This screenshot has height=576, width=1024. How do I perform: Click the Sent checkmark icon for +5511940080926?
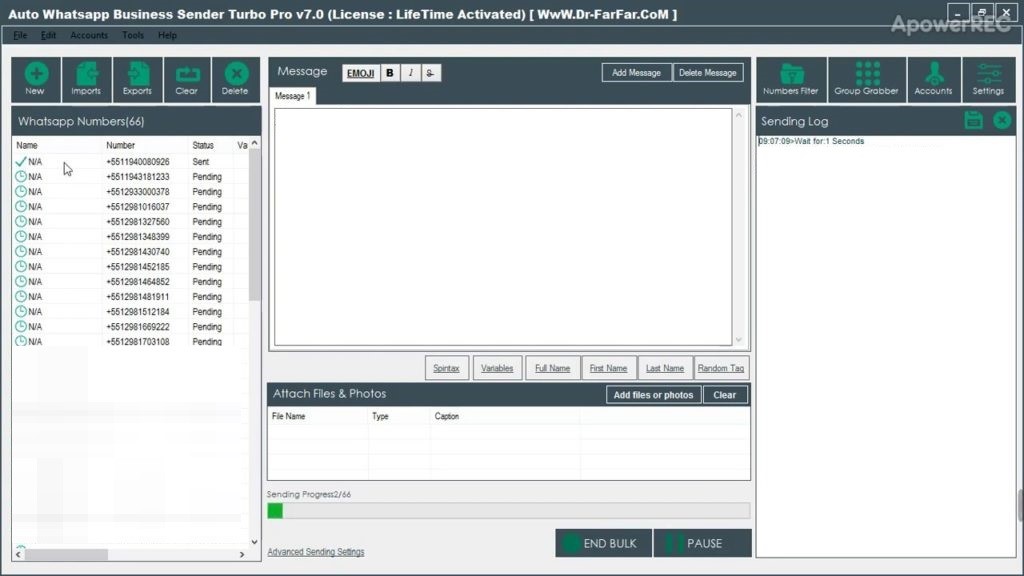pos(21,161)
